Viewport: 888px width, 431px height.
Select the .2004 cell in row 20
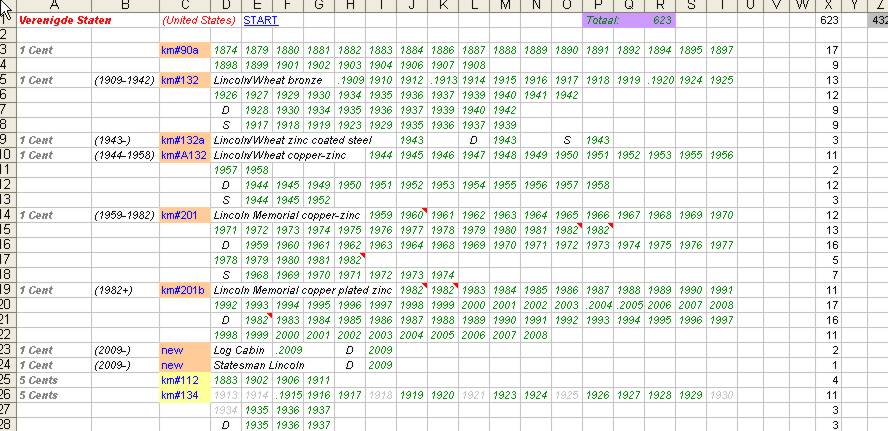(x=597, y=305)
